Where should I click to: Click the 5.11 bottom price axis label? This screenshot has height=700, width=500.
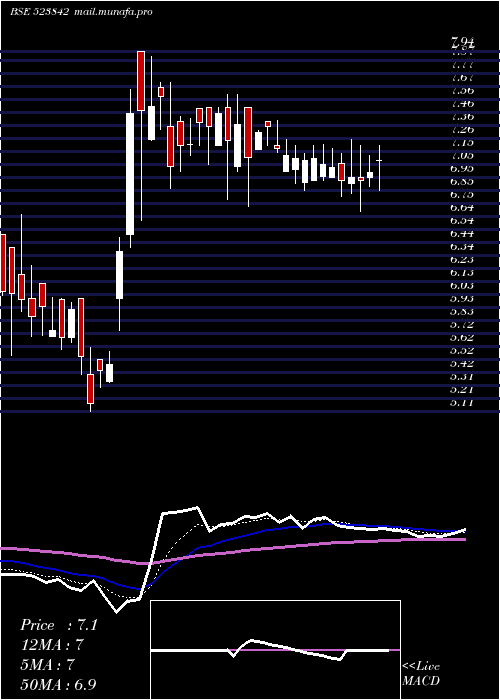[x=462, y=403]
